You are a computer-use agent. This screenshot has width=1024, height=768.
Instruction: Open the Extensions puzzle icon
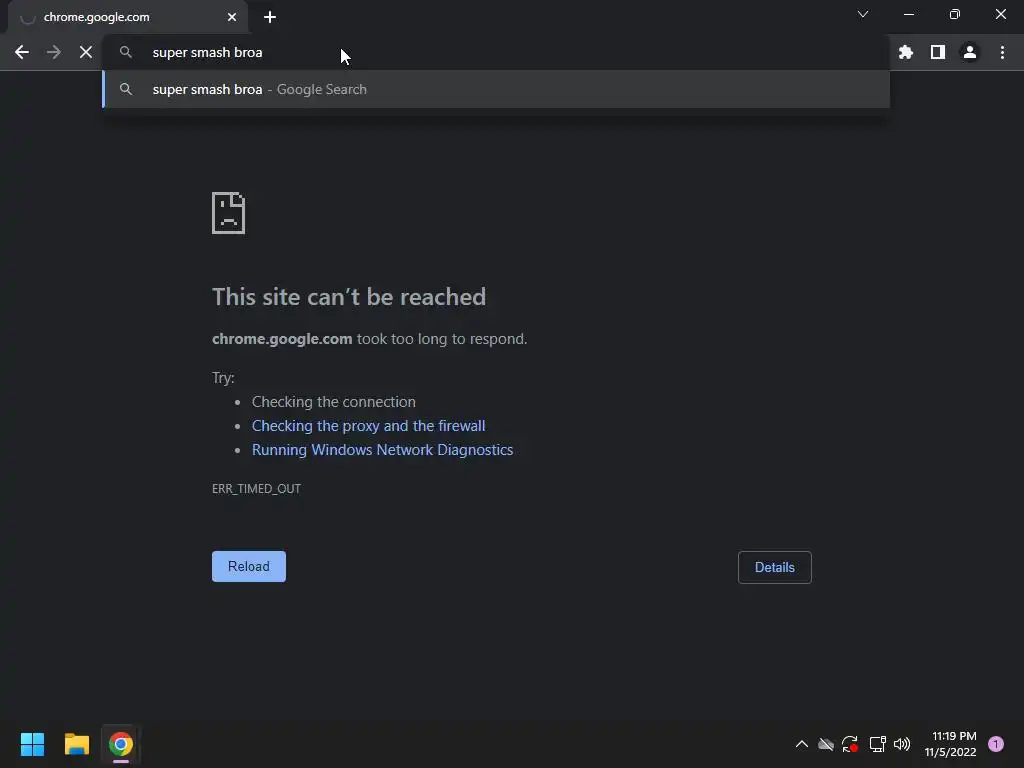point(905,52)
